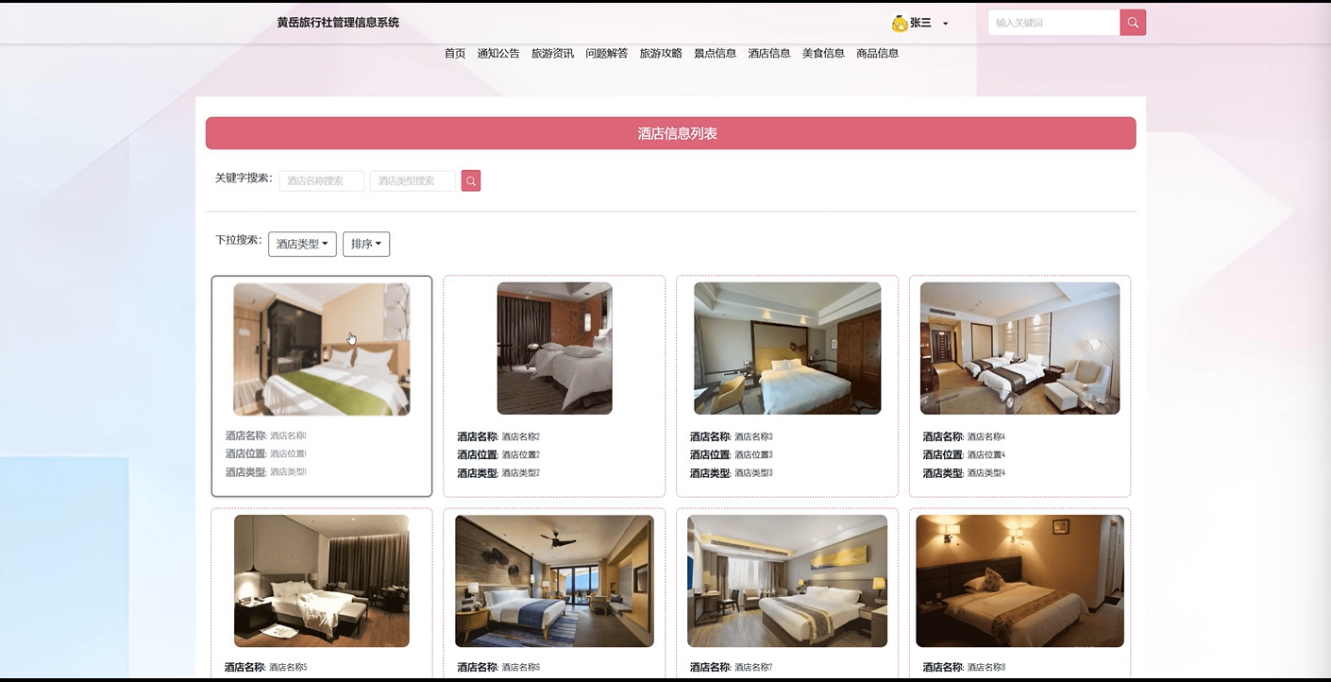Image resolution: width=1331 pixels, height=682 pixels.
Task: Click the text 酒店类型1
Action: coord(288,472)
